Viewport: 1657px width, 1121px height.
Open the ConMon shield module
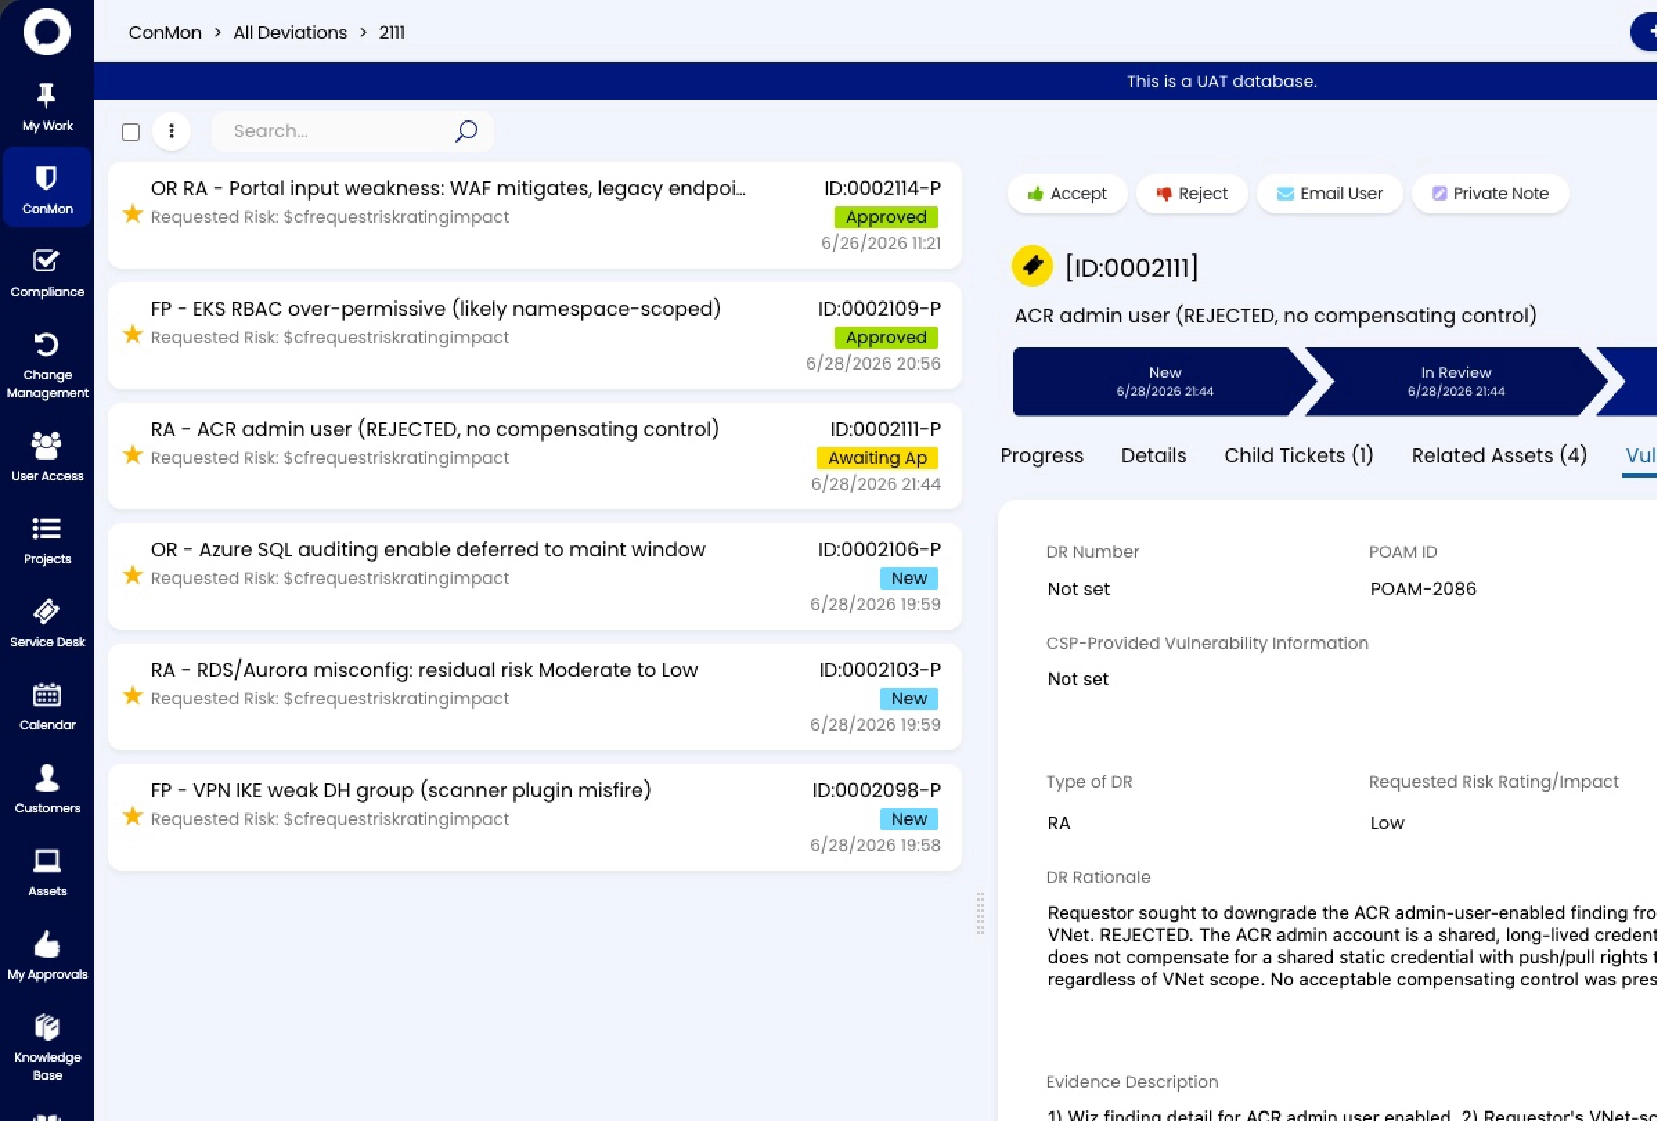(47, 189)
